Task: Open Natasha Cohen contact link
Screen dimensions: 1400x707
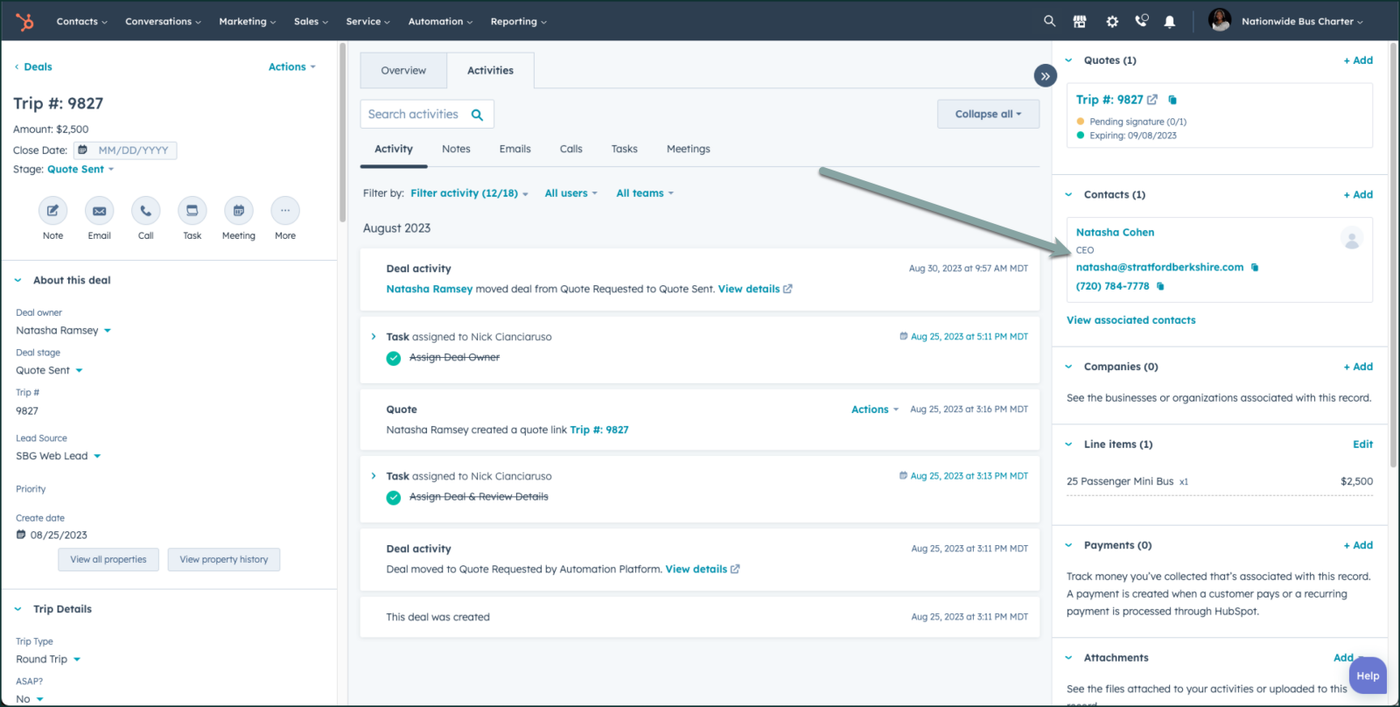Action: point(1115,233)
